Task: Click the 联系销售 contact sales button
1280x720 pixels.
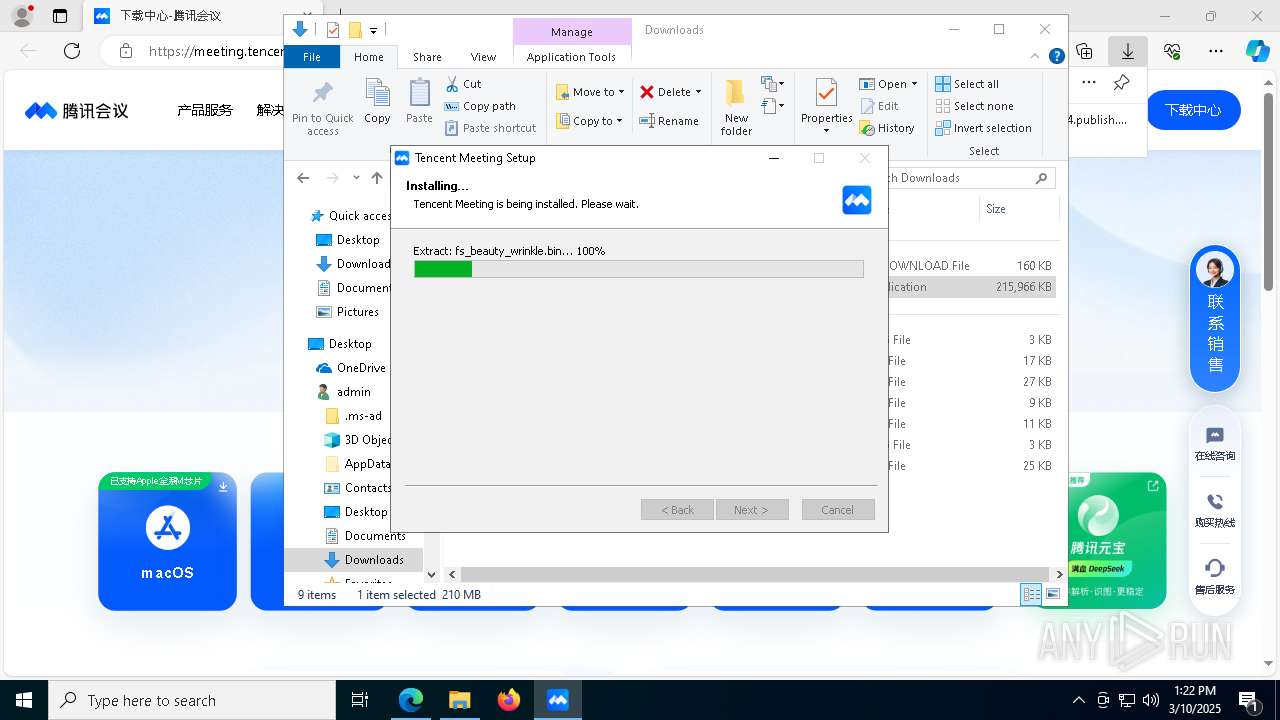Action: [1215, 319]
